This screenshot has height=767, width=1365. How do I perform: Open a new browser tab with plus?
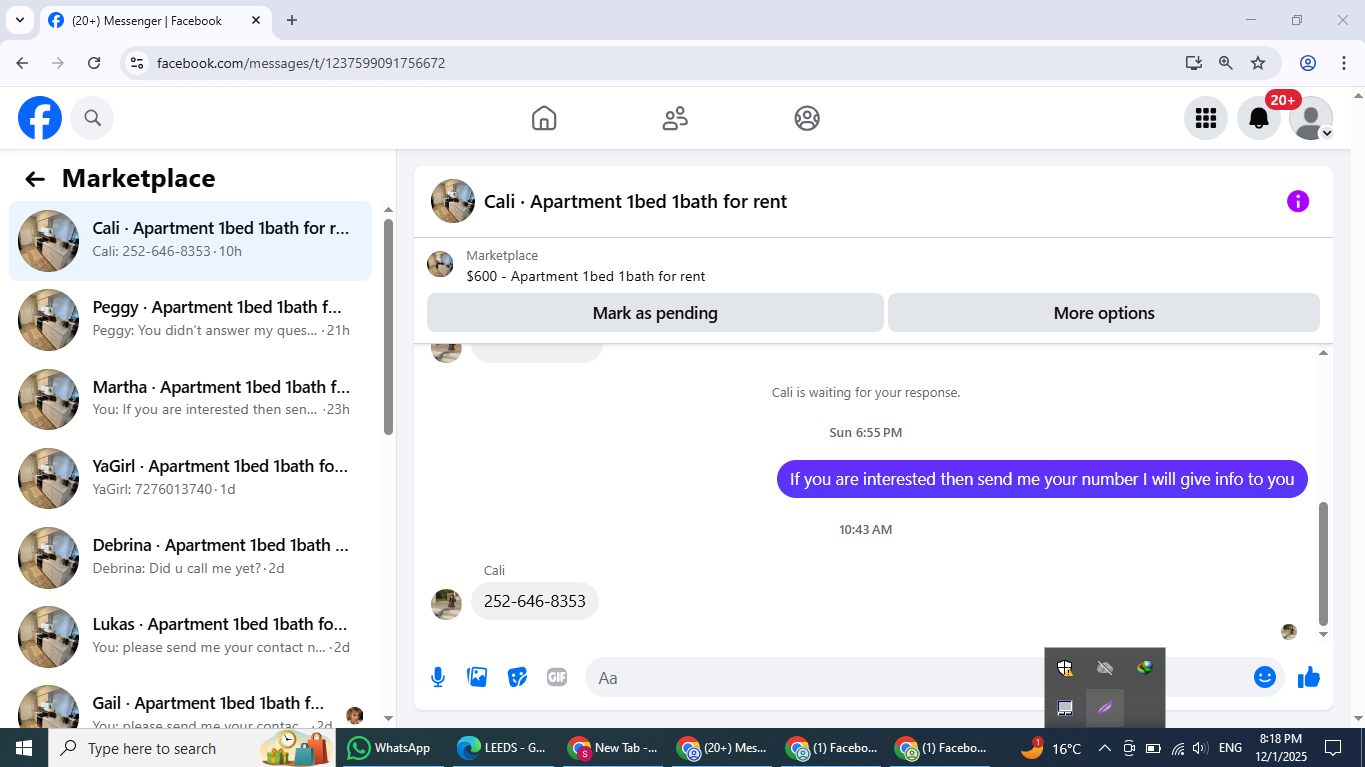292,20
